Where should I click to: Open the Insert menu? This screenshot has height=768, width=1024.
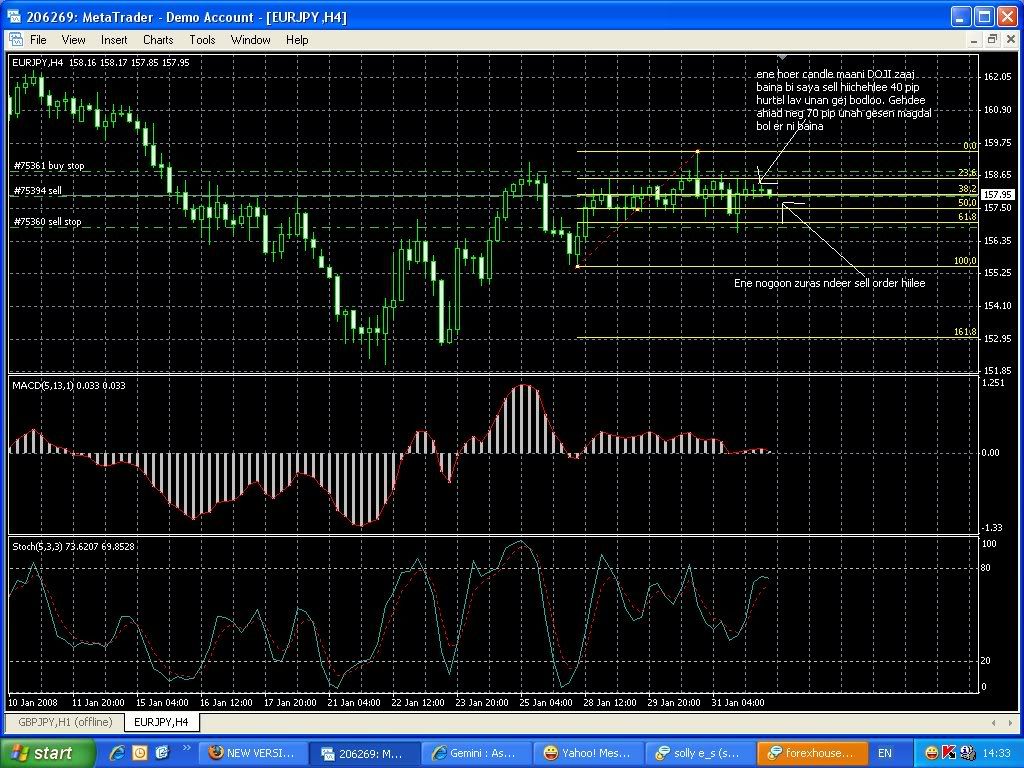tap(114, 40)
